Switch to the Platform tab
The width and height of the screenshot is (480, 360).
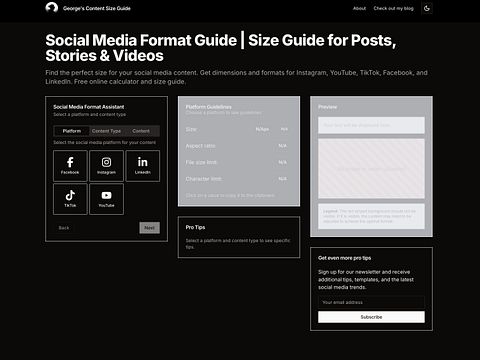pyautogui.click(x=72, y=131)
